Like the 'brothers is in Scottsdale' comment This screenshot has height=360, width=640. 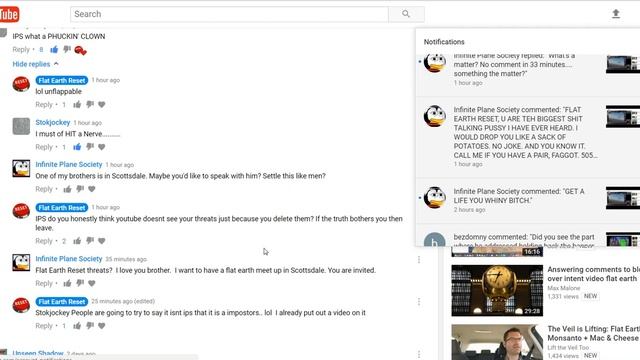(x=67, y=189)
